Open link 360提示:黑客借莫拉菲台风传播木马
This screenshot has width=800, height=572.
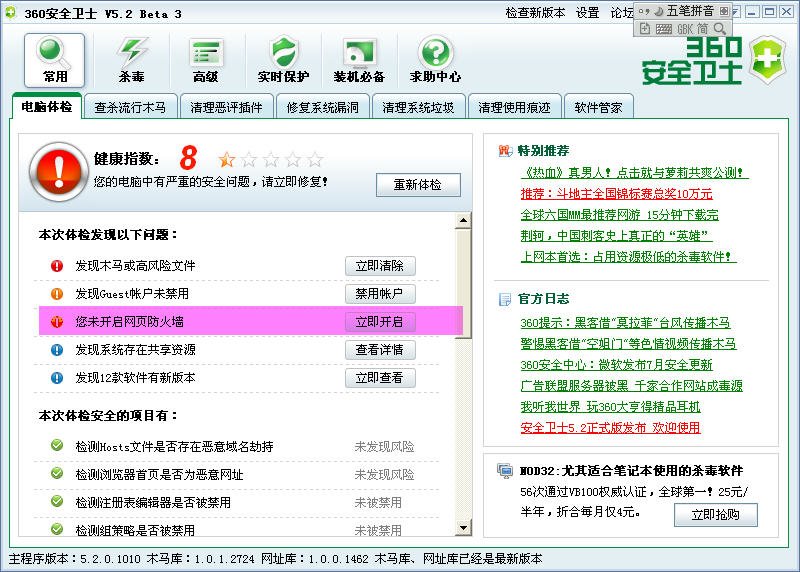click(626, 323)
